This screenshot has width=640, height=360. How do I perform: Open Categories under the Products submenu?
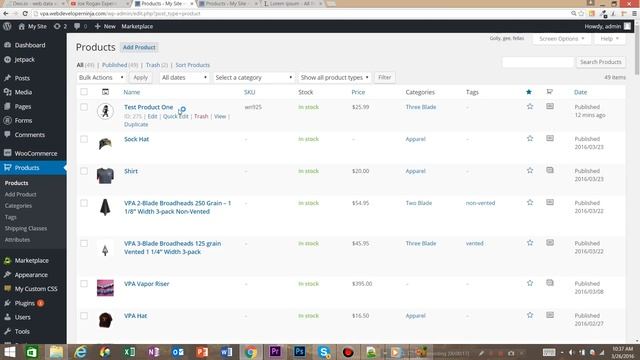click(18, 206)
